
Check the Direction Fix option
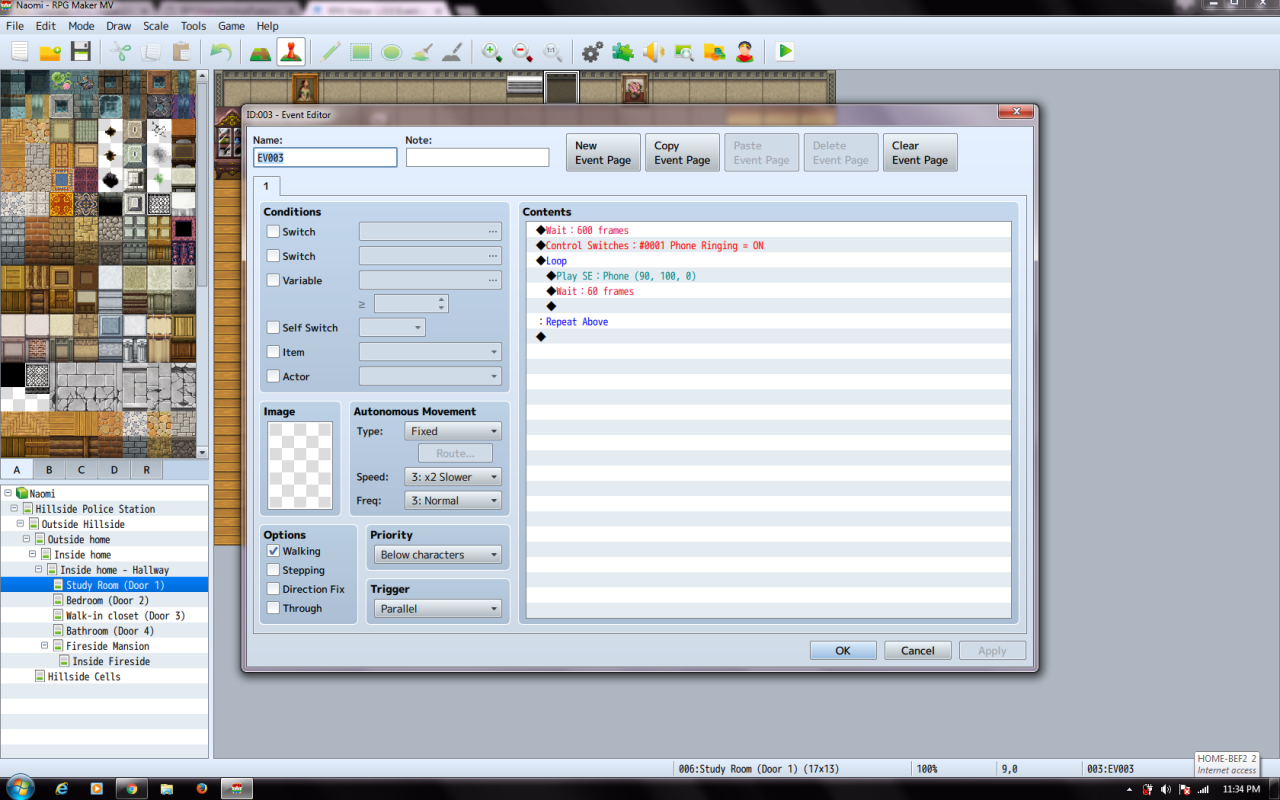pyautogui.click(x=273, y=589)
